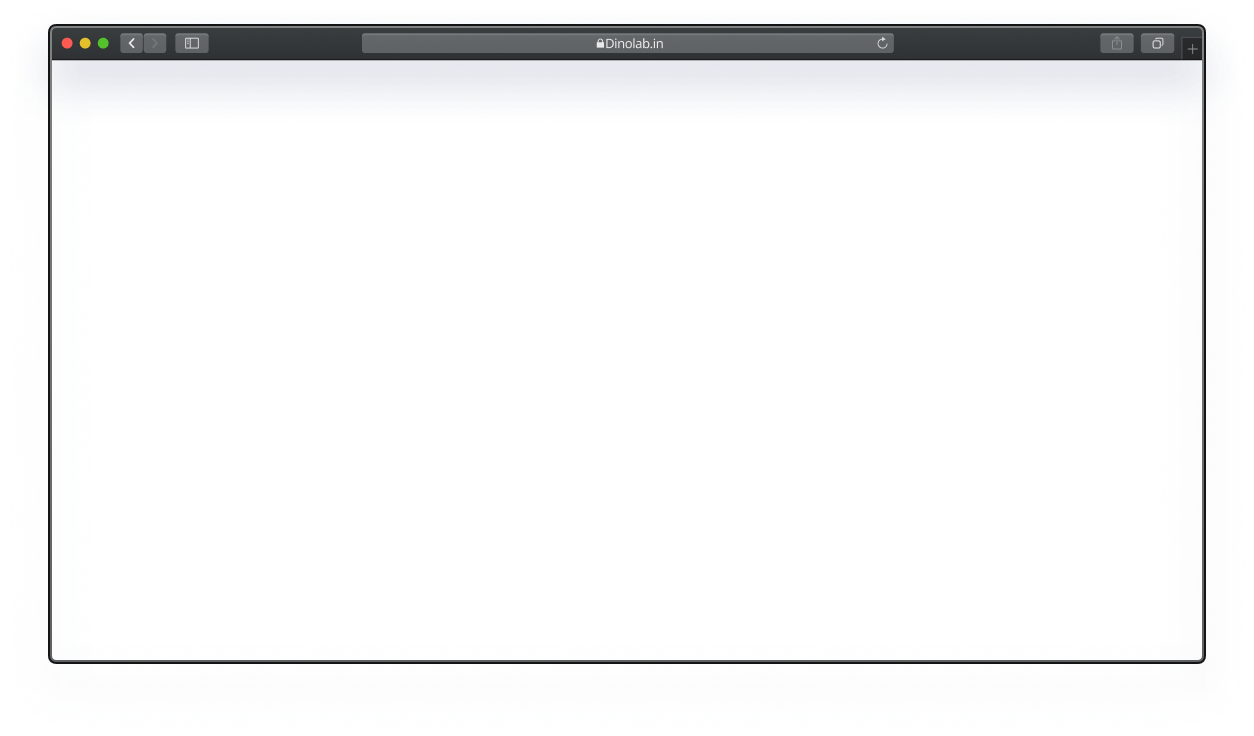
Task: Open a new tab with plus button
Action: tap(1192, 49)
